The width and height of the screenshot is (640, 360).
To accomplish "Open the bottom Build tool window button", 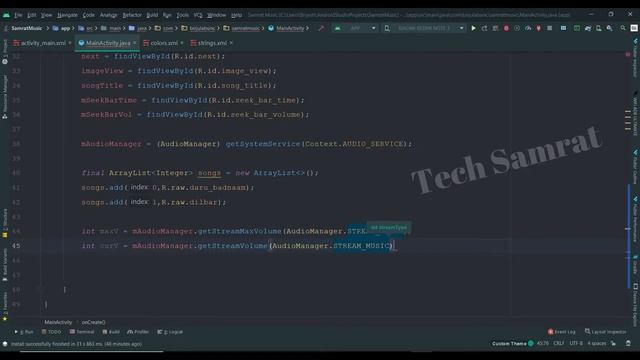I will (111, 332).
